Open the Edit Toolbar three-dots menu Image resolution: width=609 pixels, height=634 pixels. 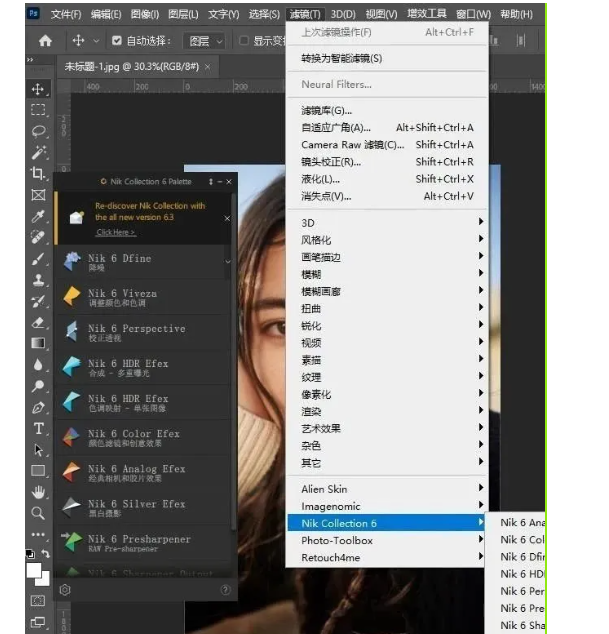(38, 534)
